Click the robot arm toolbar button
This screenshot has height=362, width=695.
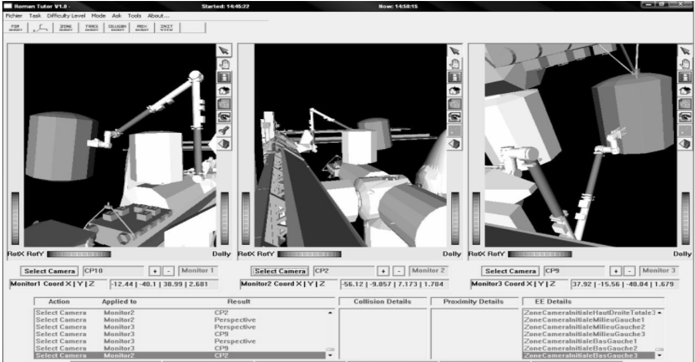pyautogui.click(x=41, y=27)
